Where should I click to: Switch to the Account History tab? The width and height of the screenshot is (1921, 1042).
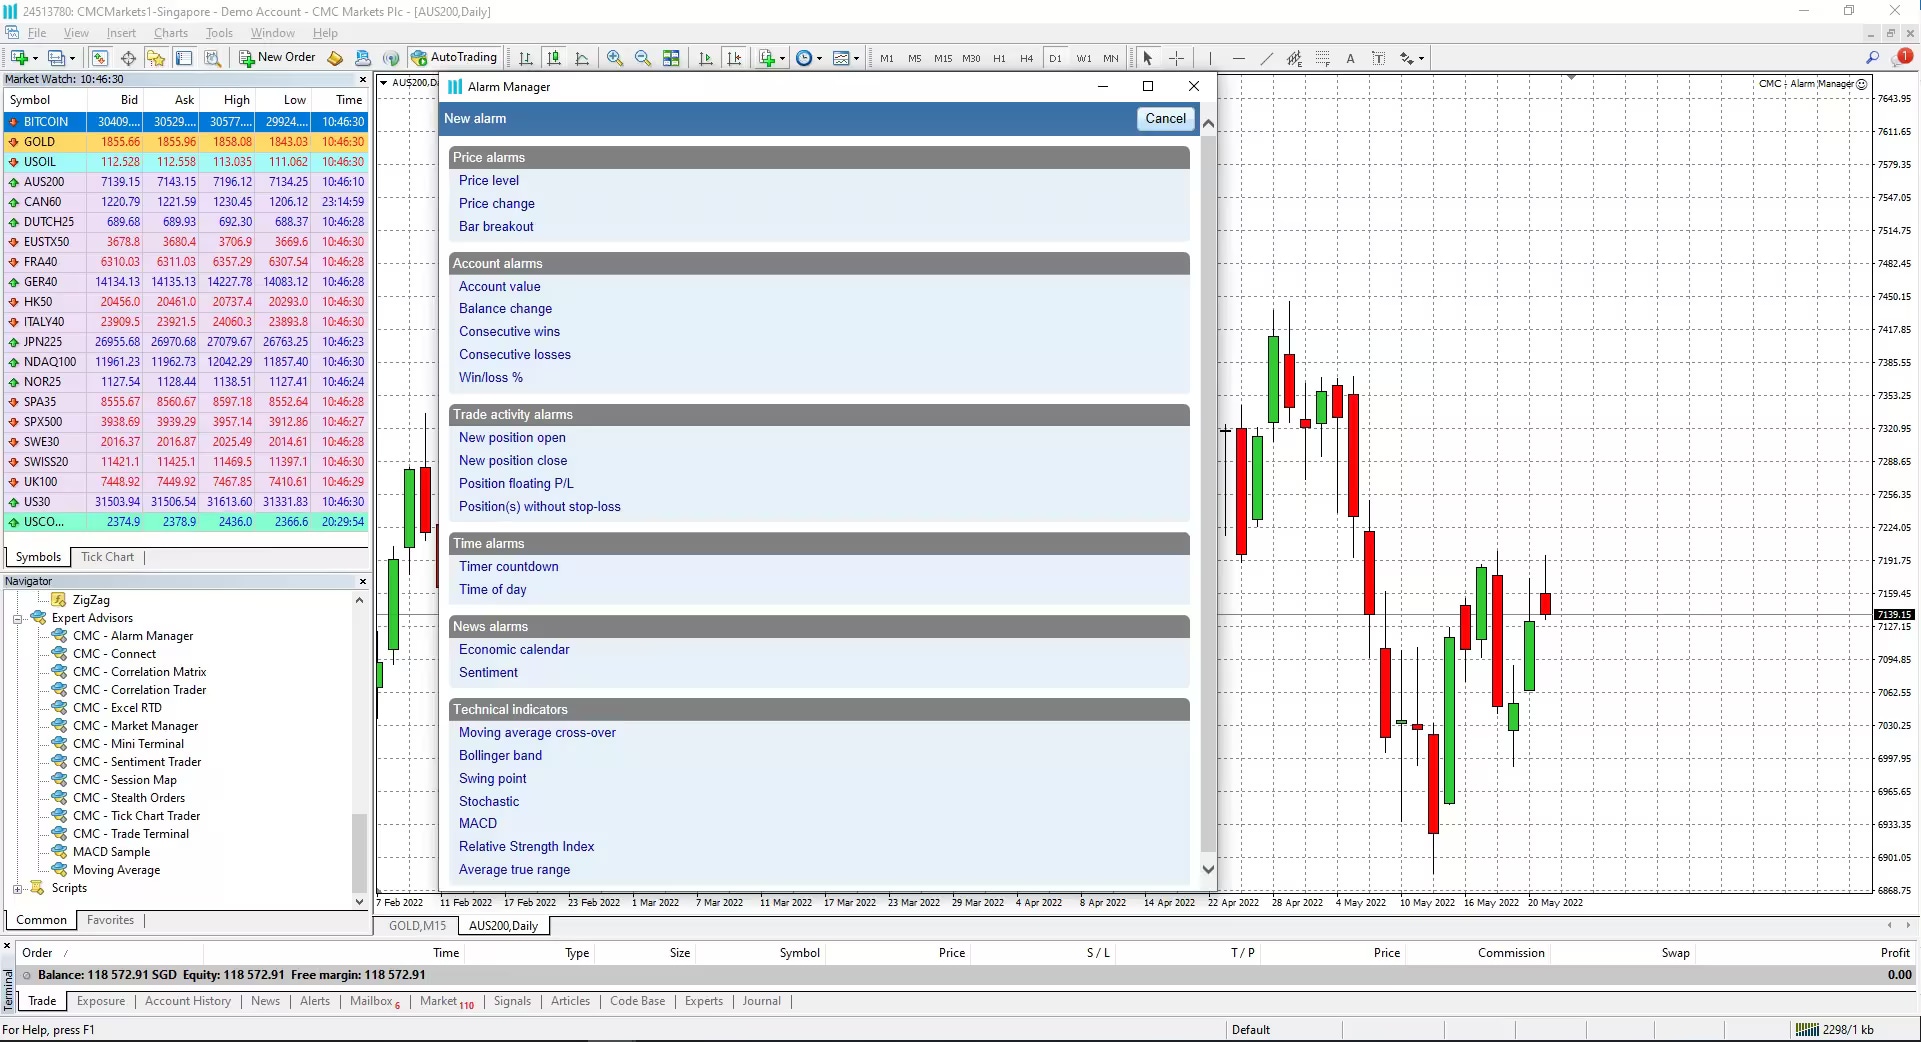point(187,1001)
